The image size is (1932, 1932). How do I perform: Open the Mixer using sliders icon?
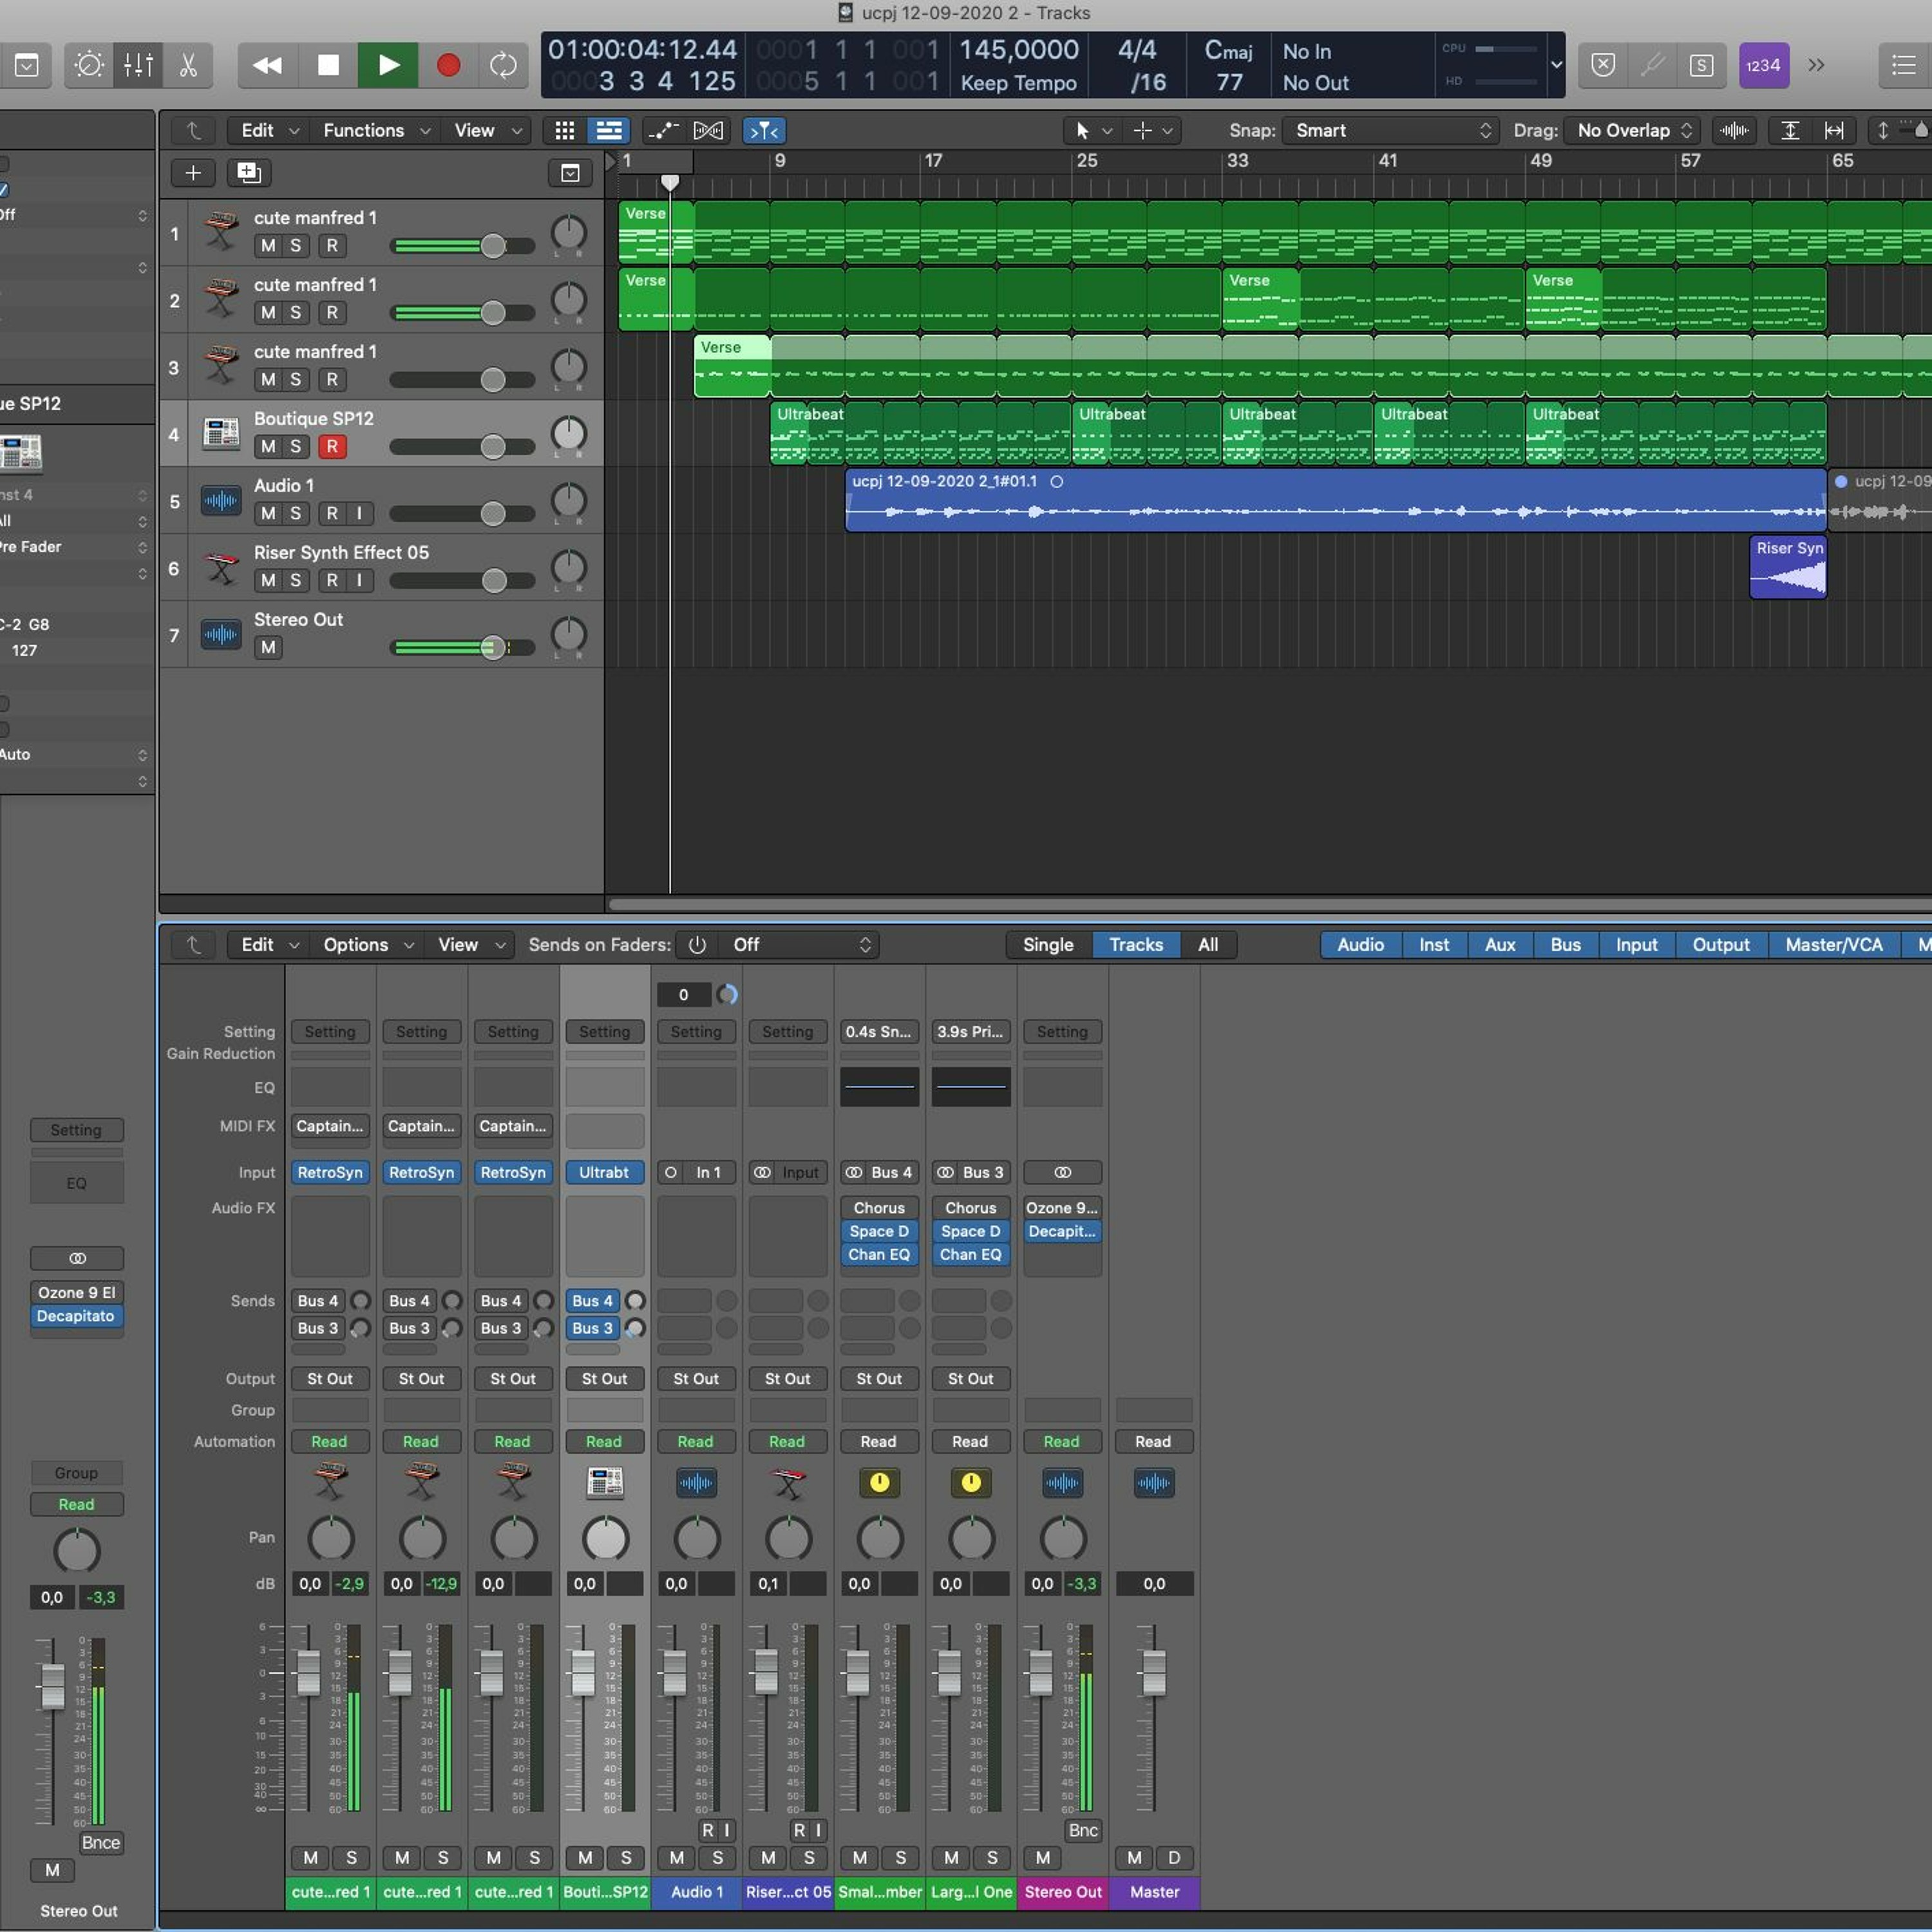138,66
